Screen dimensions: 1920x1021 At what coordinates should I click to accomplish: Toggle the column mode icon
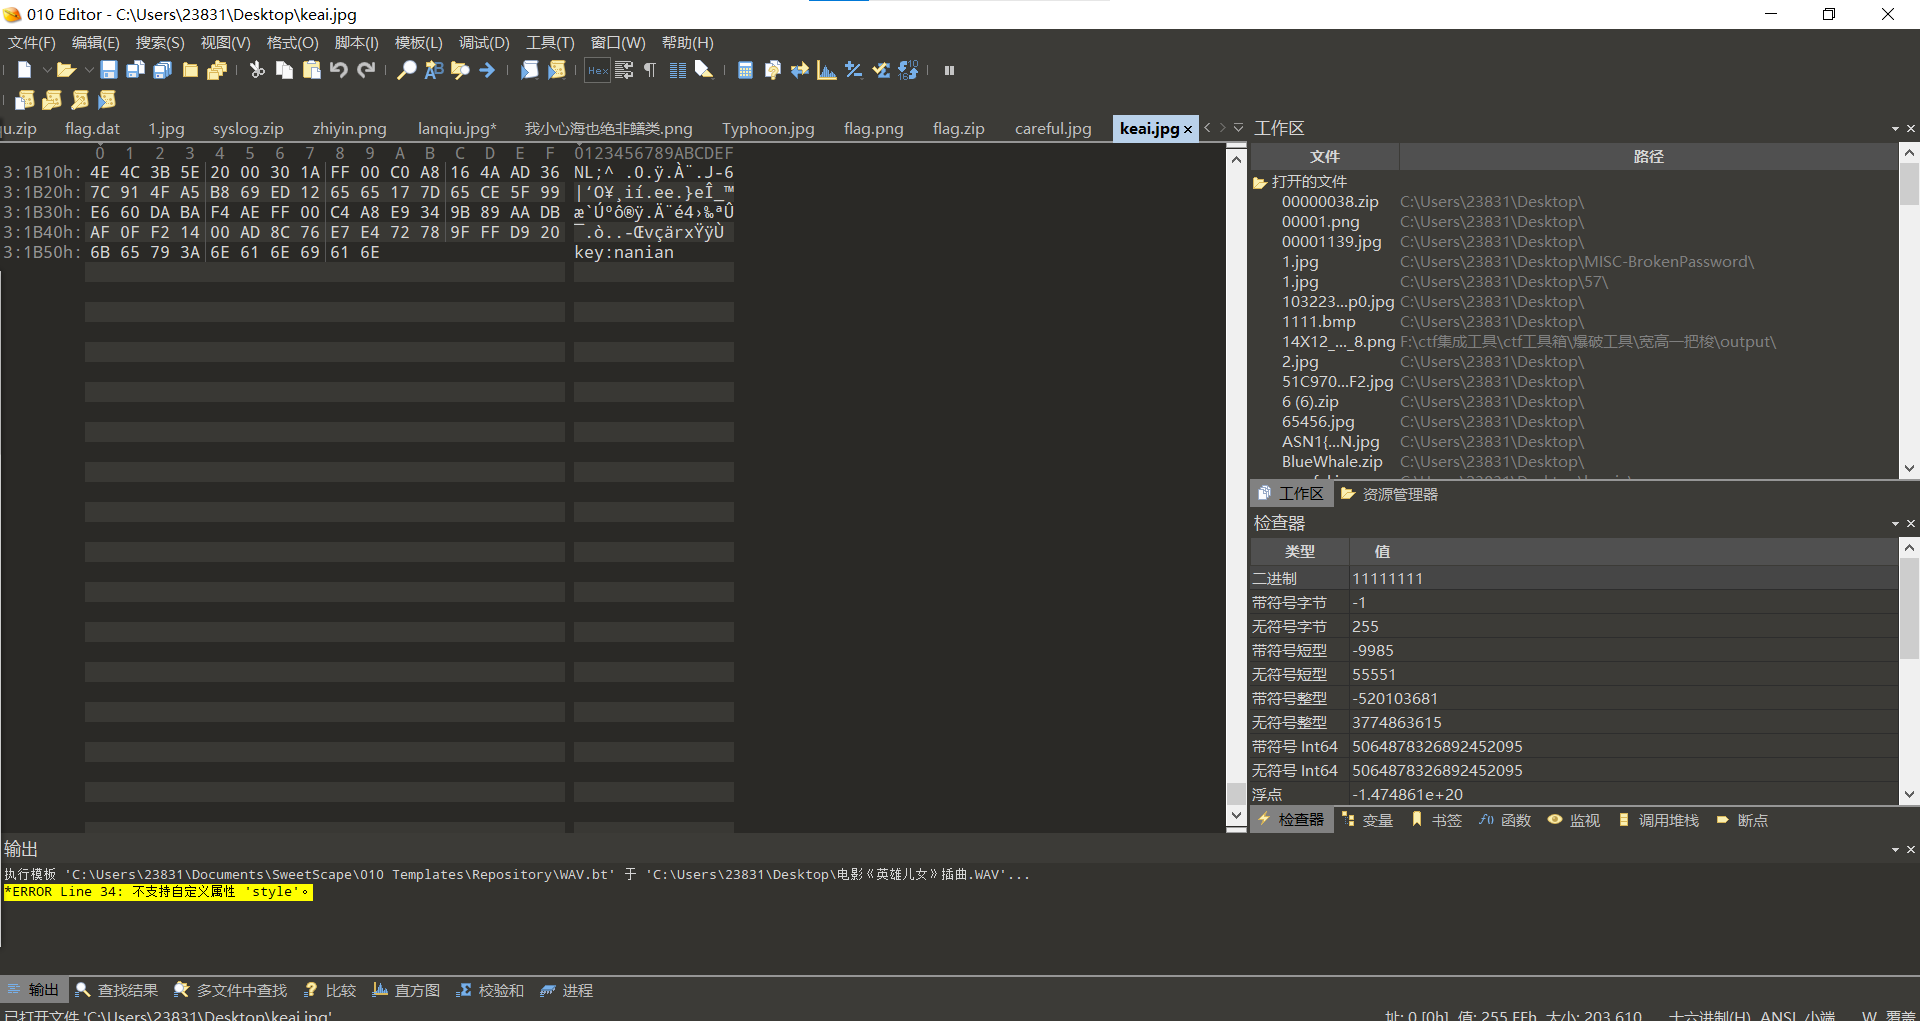tap(677, 70)
